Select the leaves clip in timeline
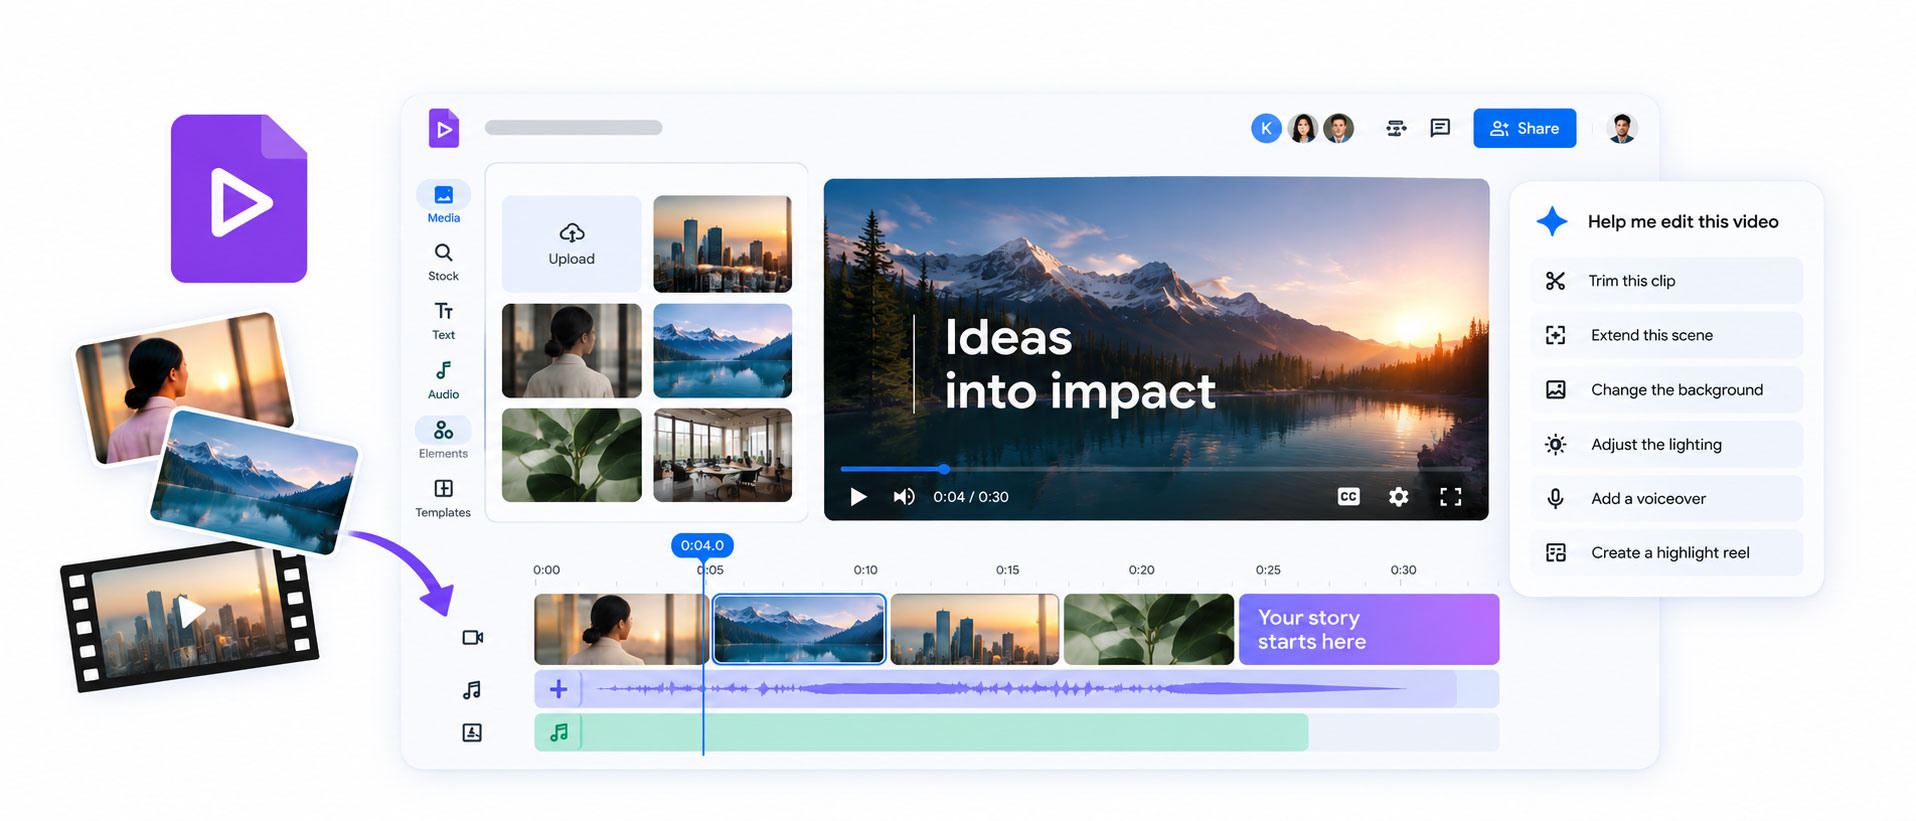This screenshot has height=821, width=1916. pos(1148,629)
